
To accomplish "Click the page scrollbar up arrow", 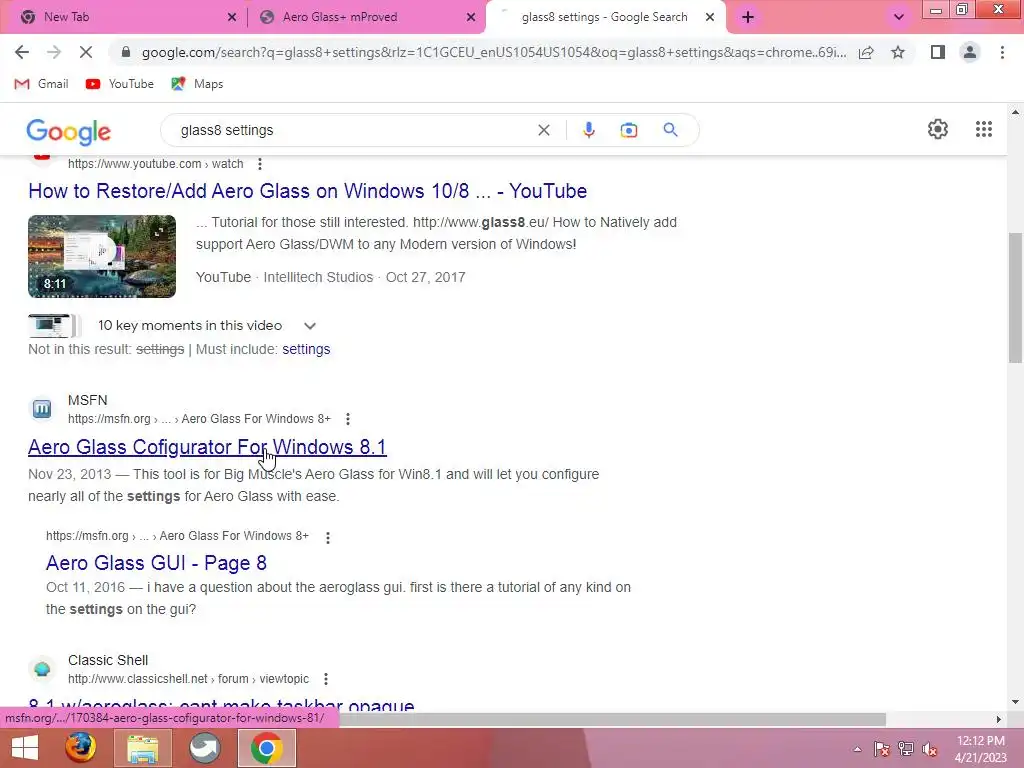I will [x=1015, y=112].
